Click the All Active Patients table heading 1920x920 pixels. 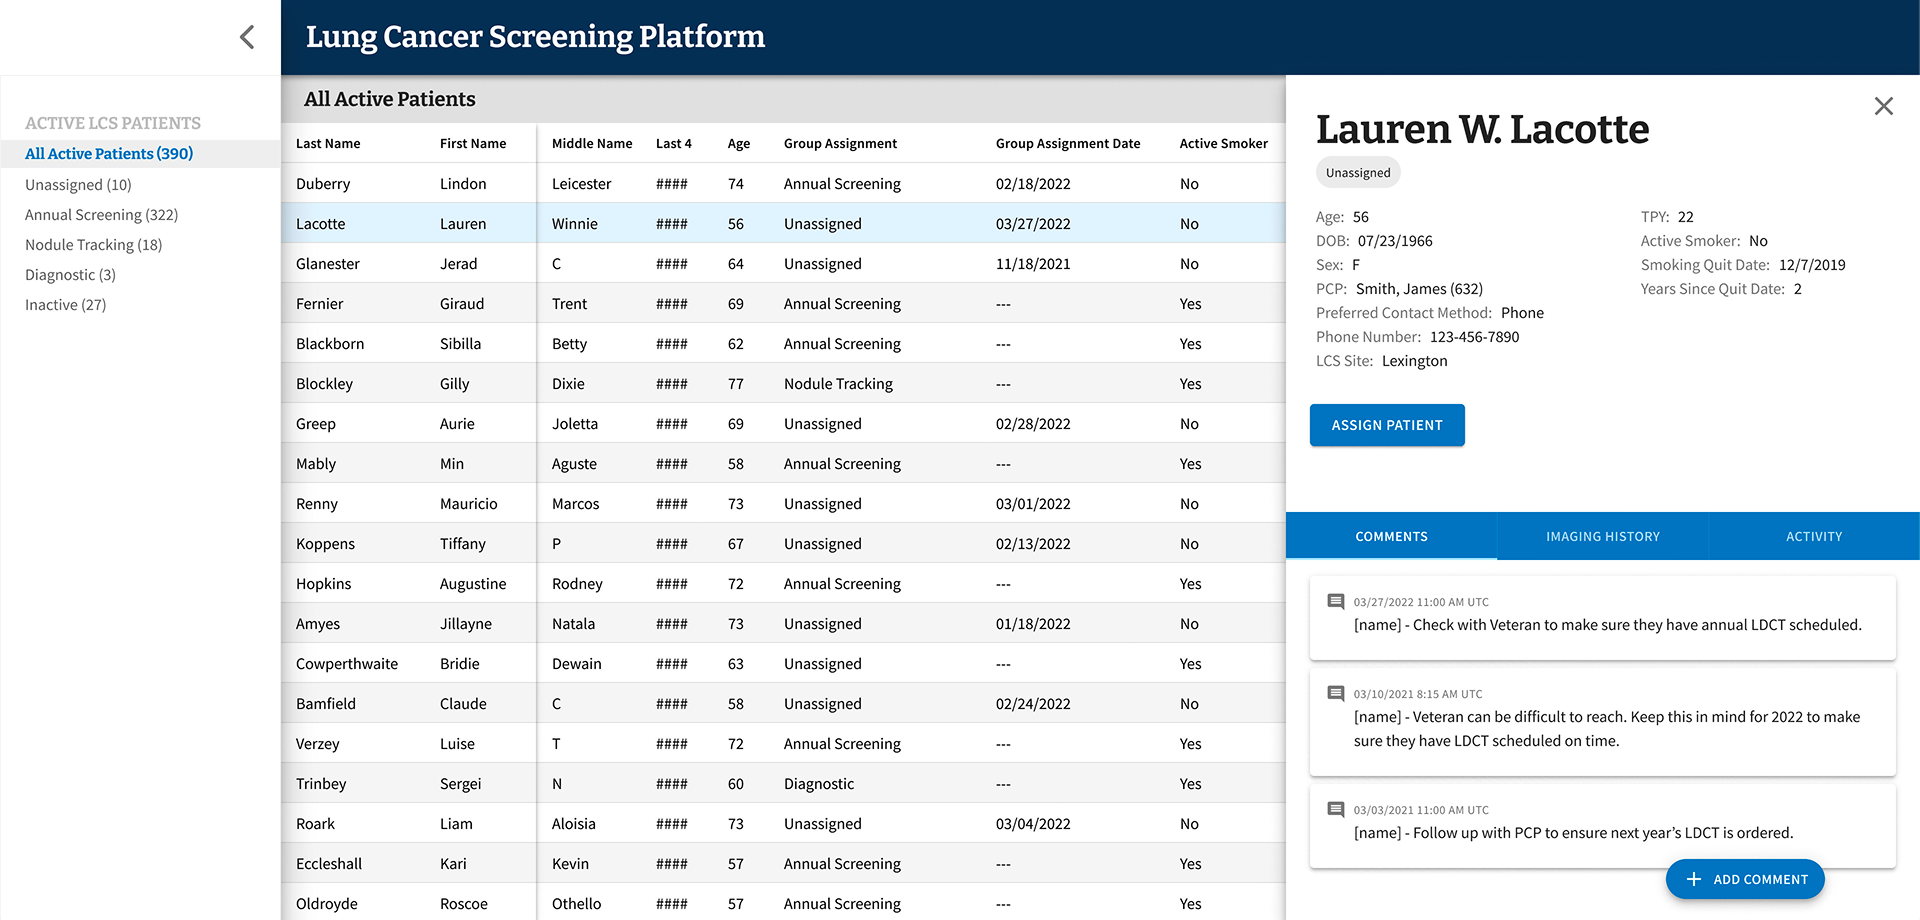point(390,99)
